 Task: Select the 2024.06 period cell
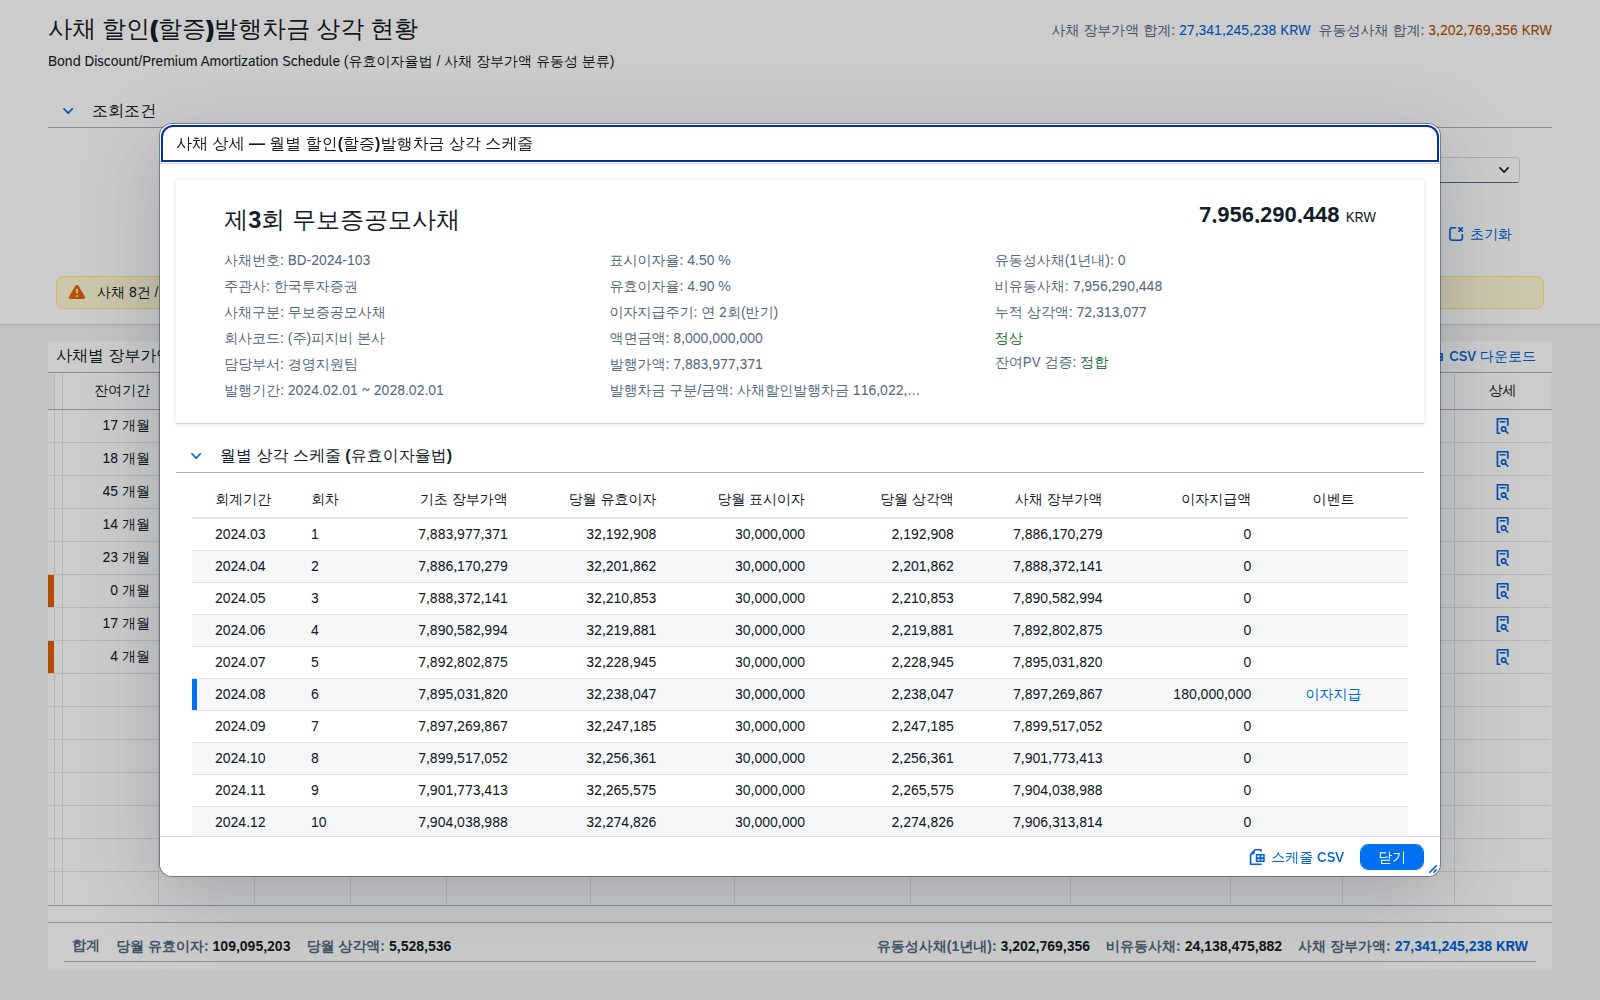pyautogui.click(x=240, y=630)
